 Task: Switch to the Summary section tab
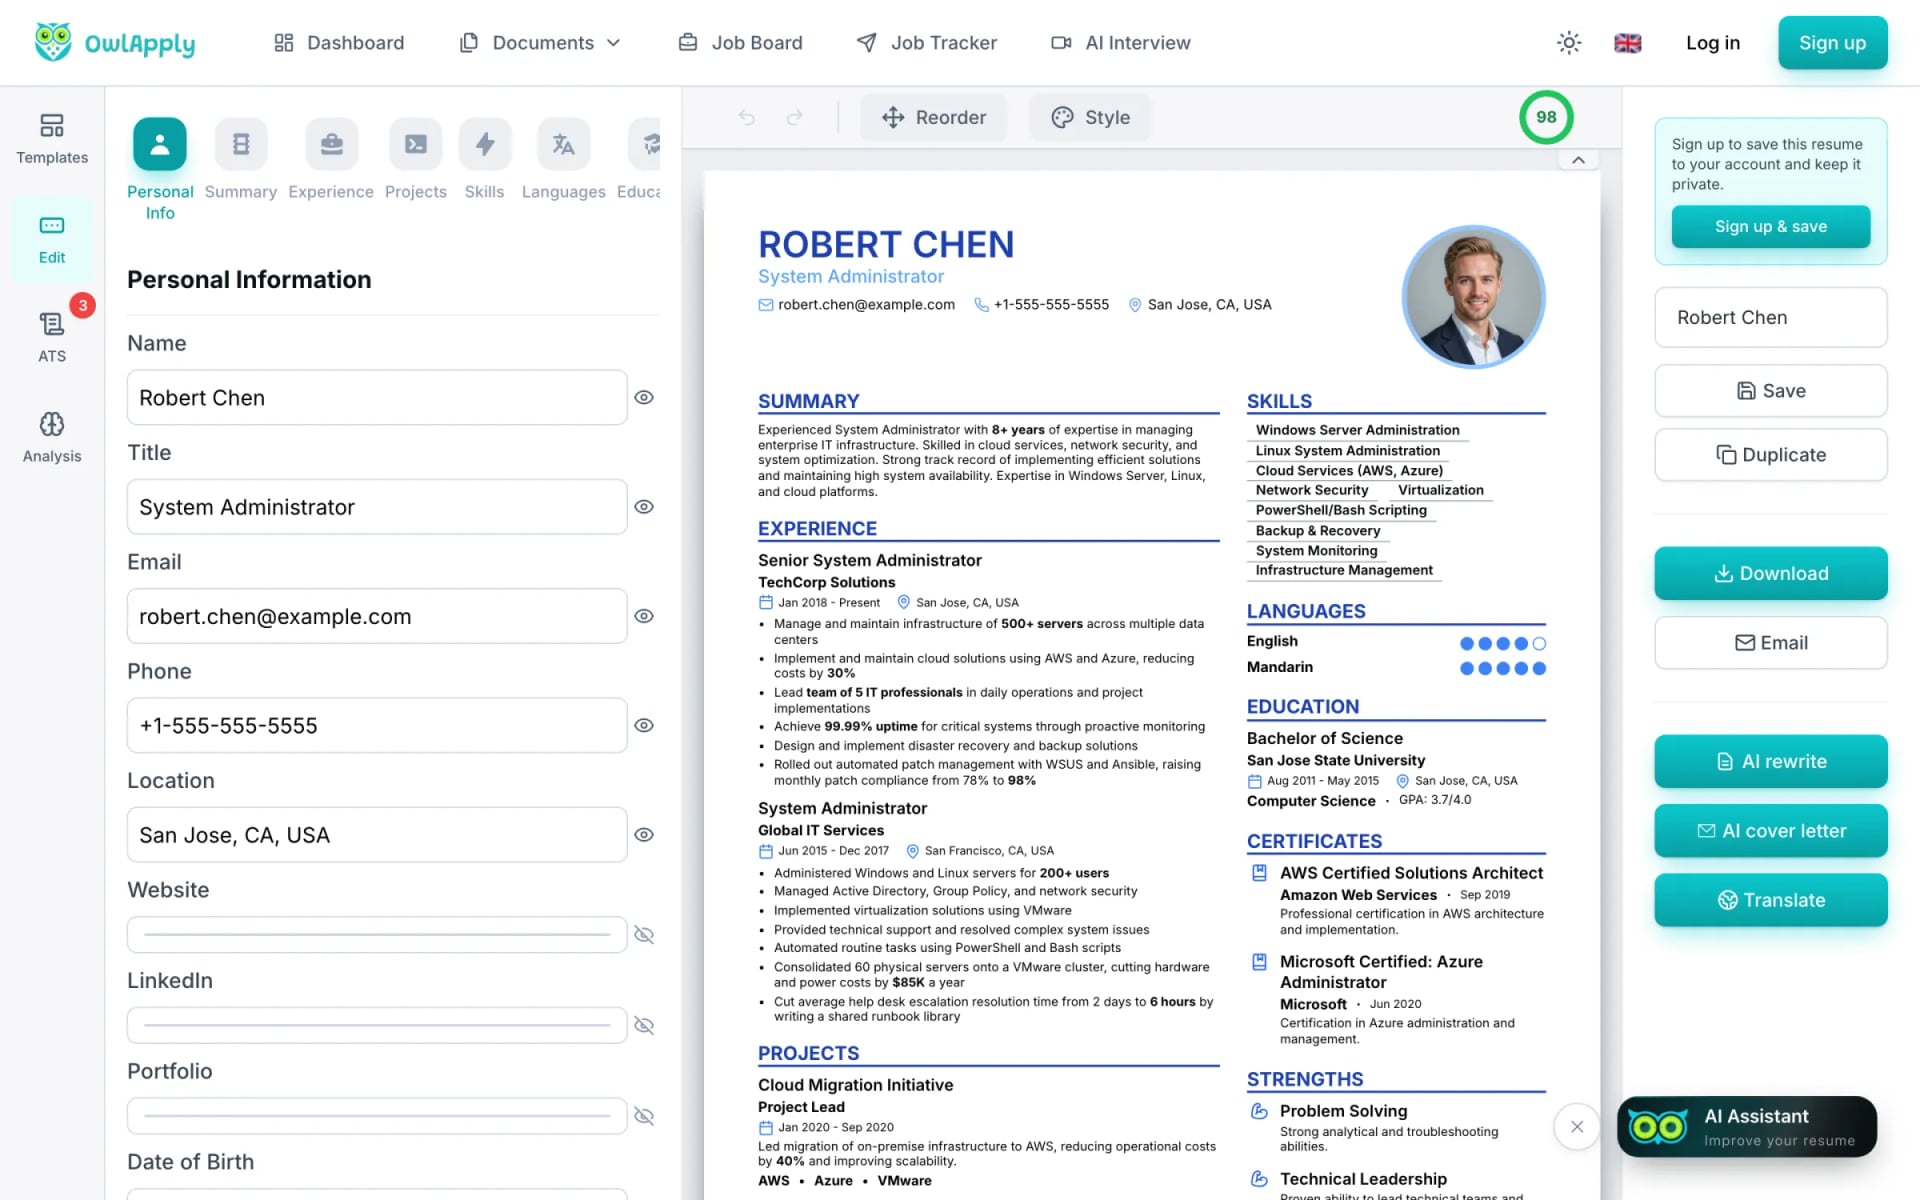pos(241,160)
